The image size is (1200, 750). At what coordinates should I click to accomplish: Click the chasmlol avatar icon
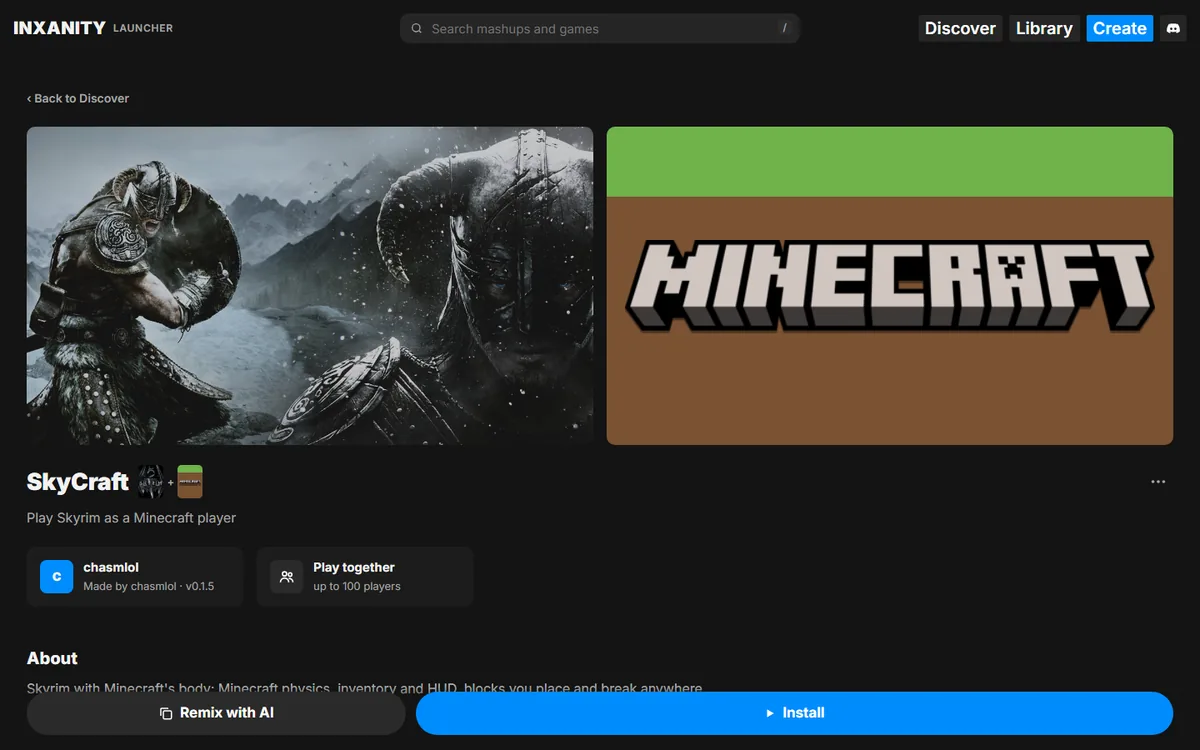point(57,577)
